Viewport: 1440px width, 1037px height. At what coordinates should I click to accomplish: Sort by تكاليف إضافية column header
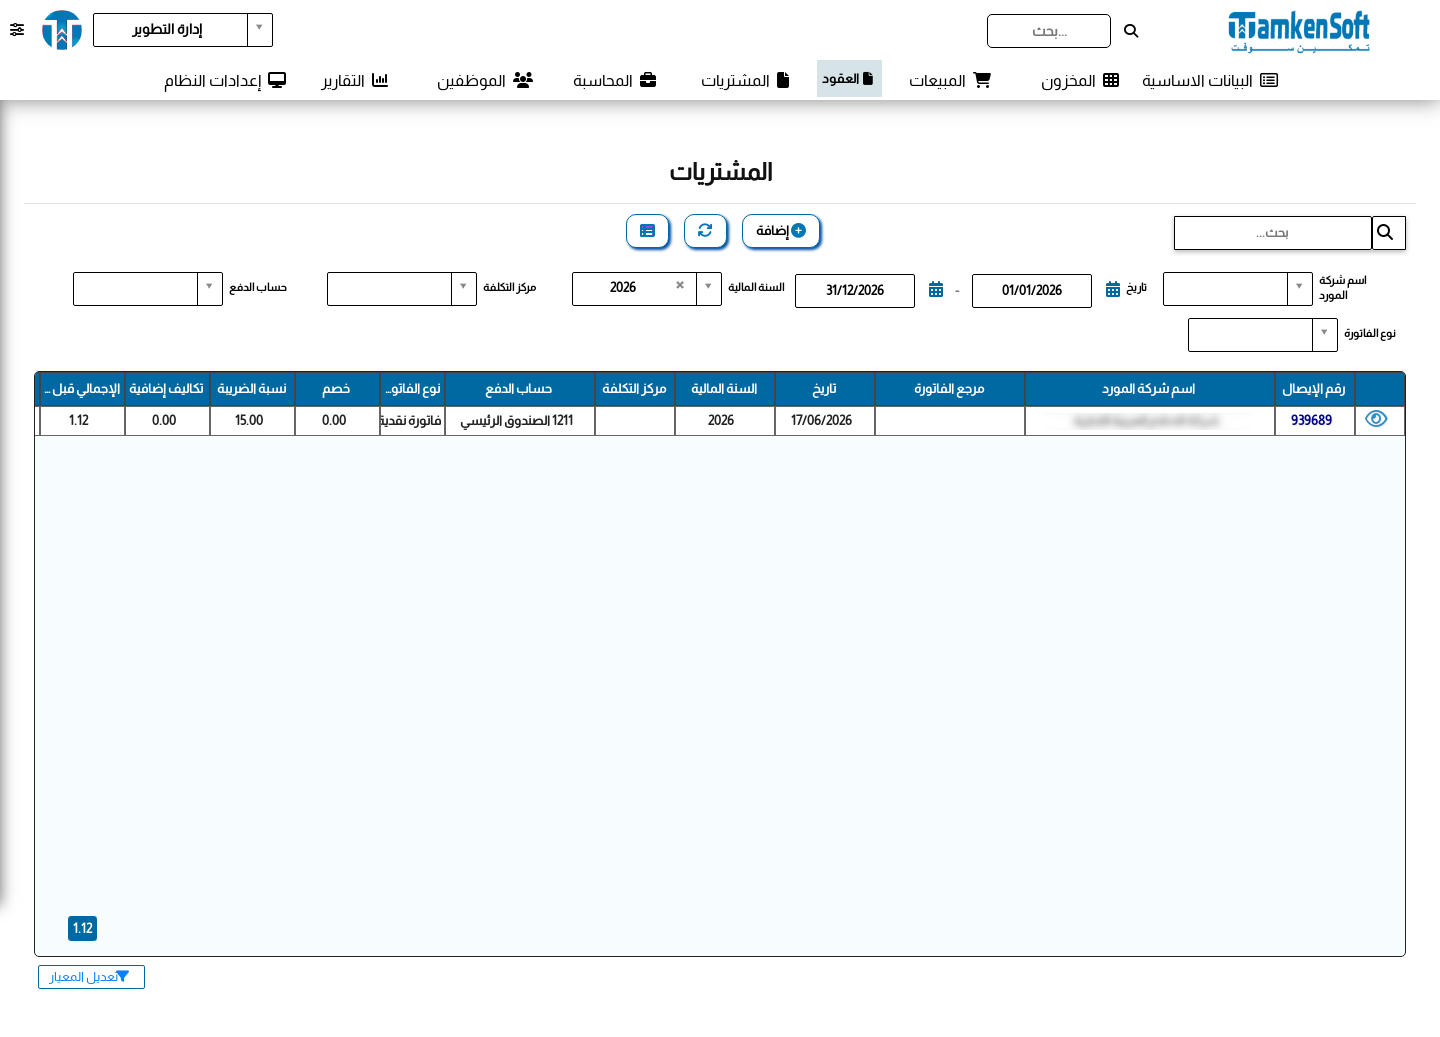click(167, 389)
